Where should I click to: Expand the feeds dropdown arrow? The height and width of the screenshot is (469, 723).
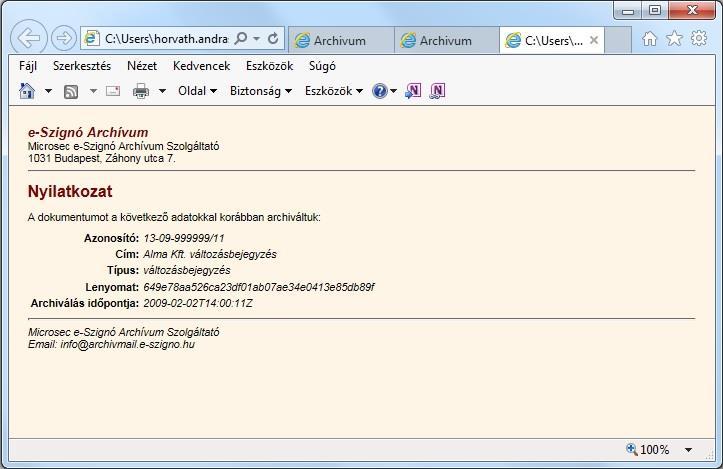pos(93,91)
